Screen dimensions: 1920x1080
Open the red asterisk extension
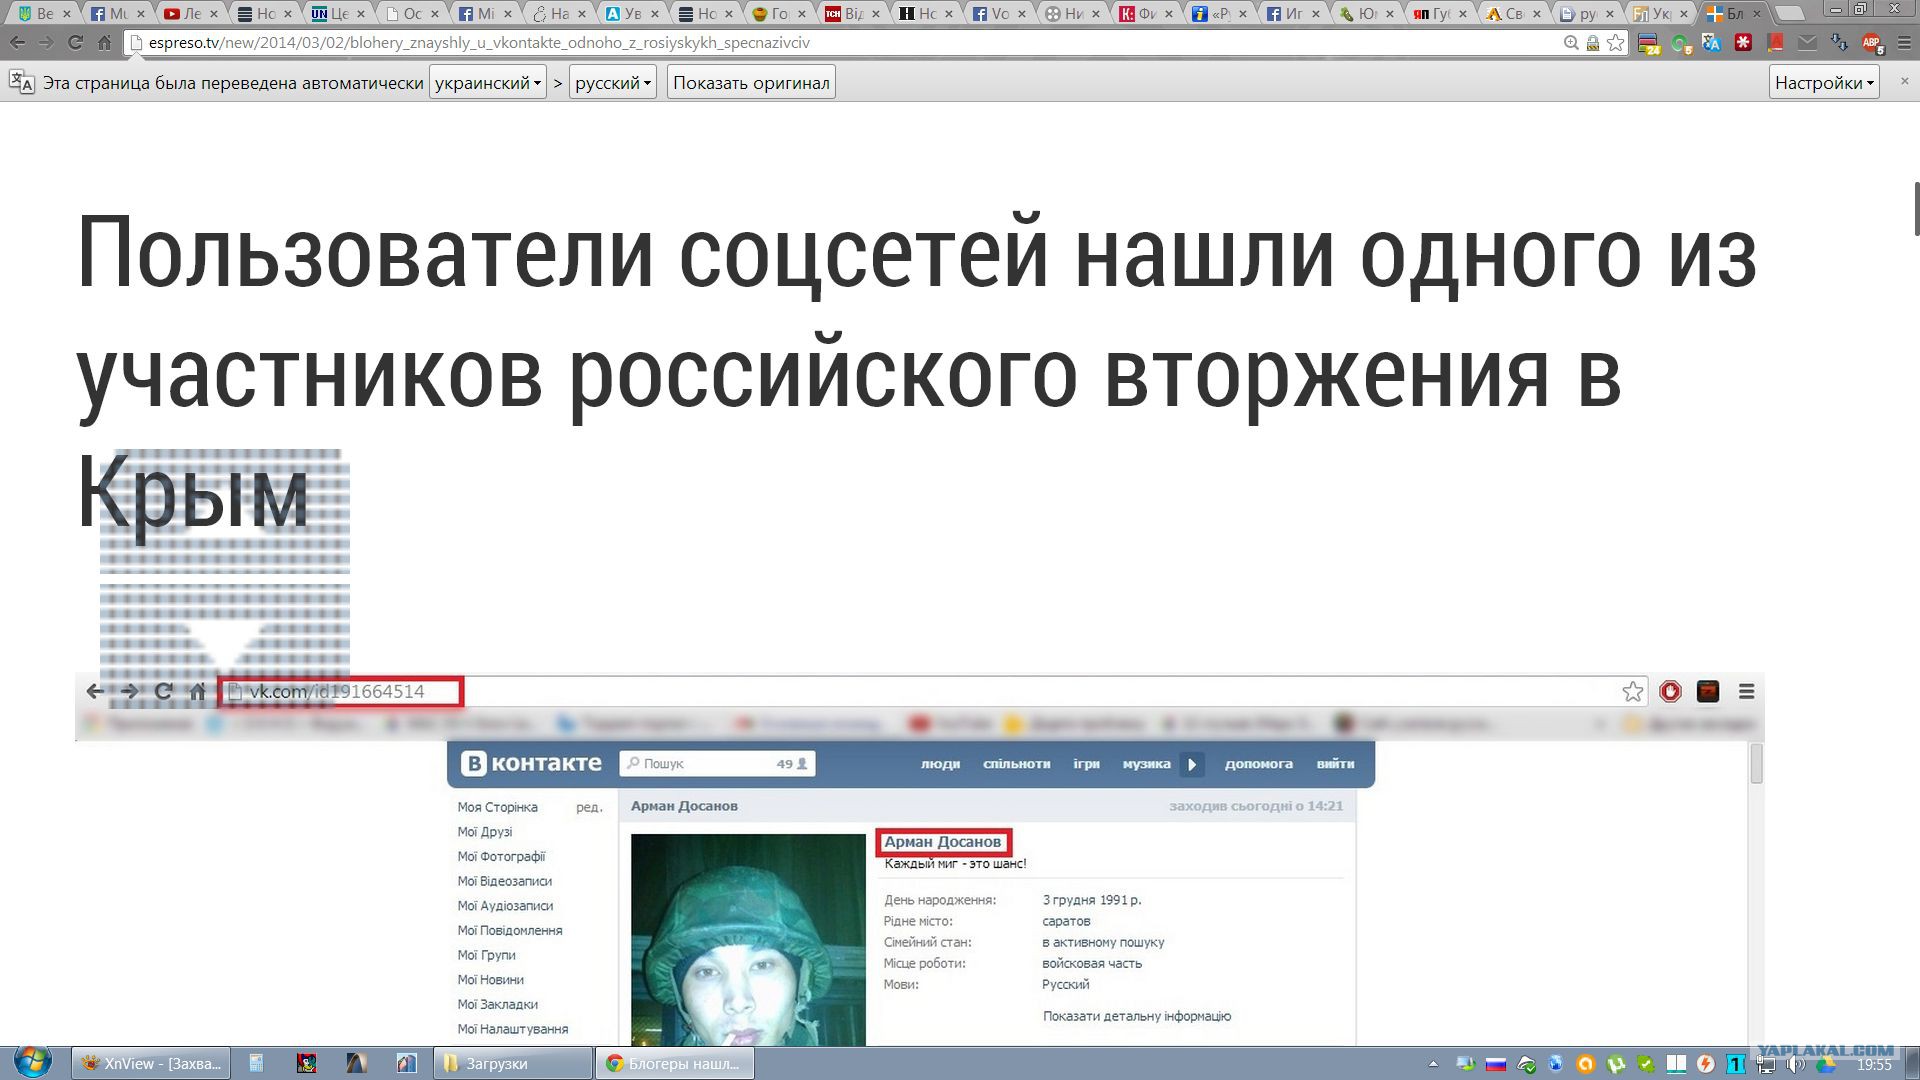tap(1744, 43)
